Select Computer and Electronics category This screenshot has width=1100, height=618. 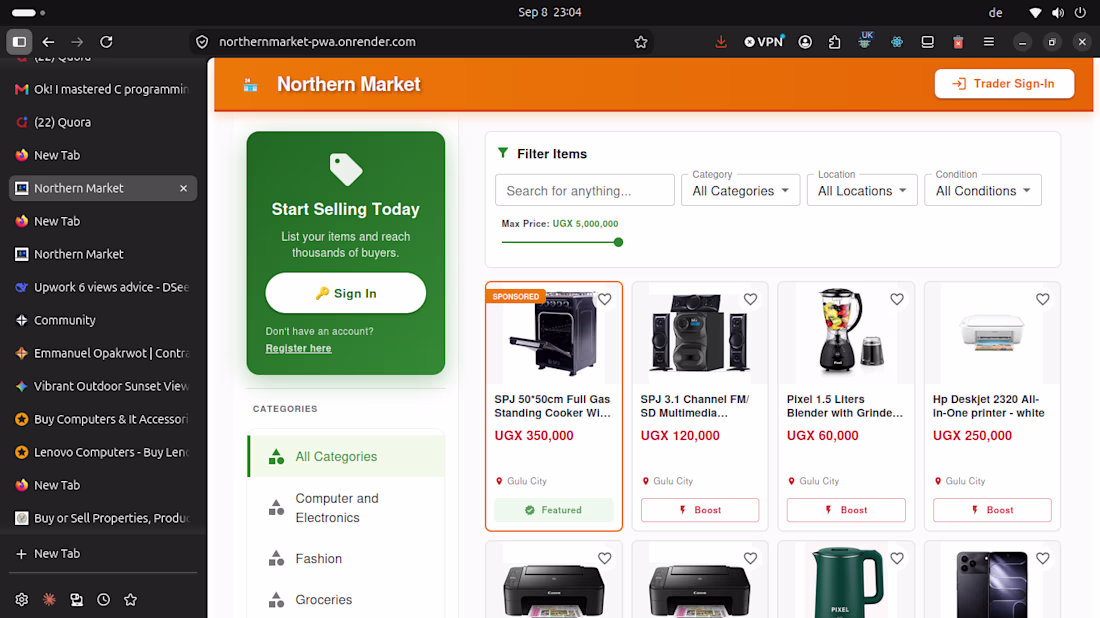346,508
